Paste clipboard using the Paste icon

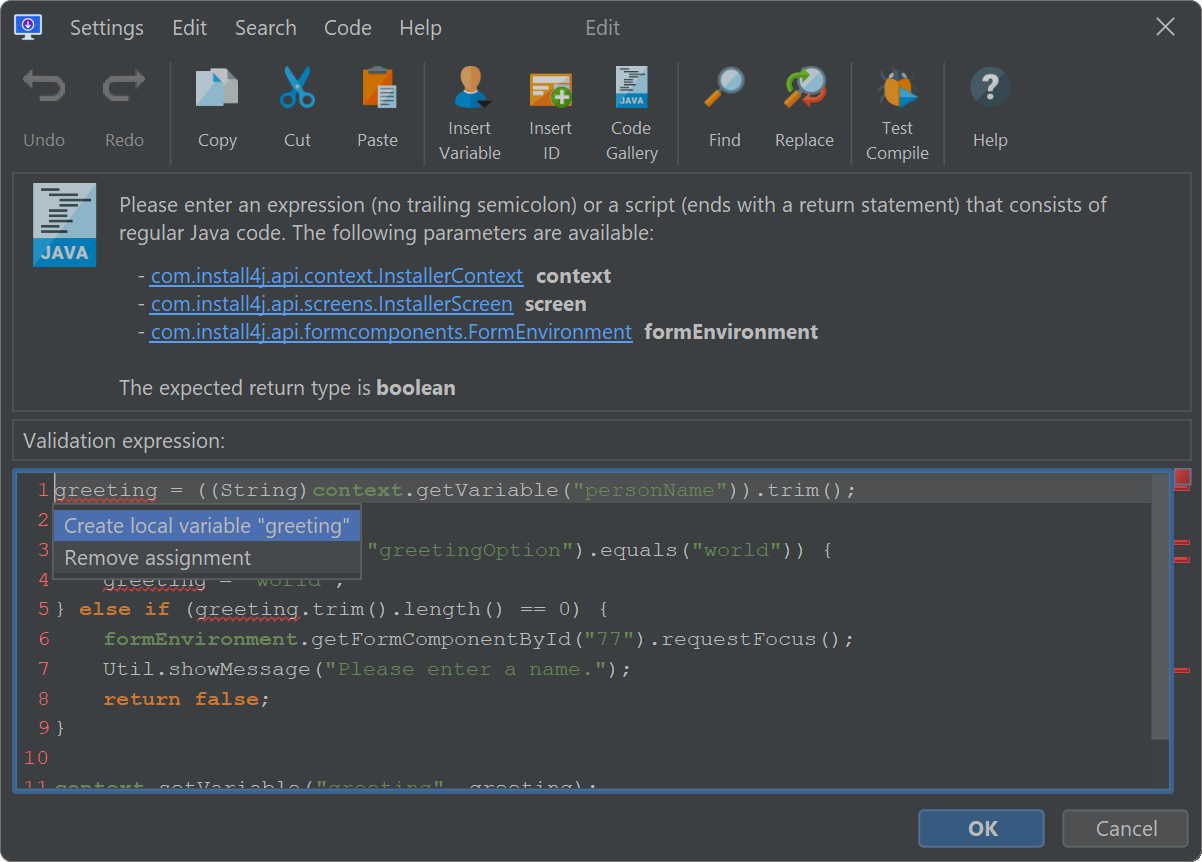378,88
